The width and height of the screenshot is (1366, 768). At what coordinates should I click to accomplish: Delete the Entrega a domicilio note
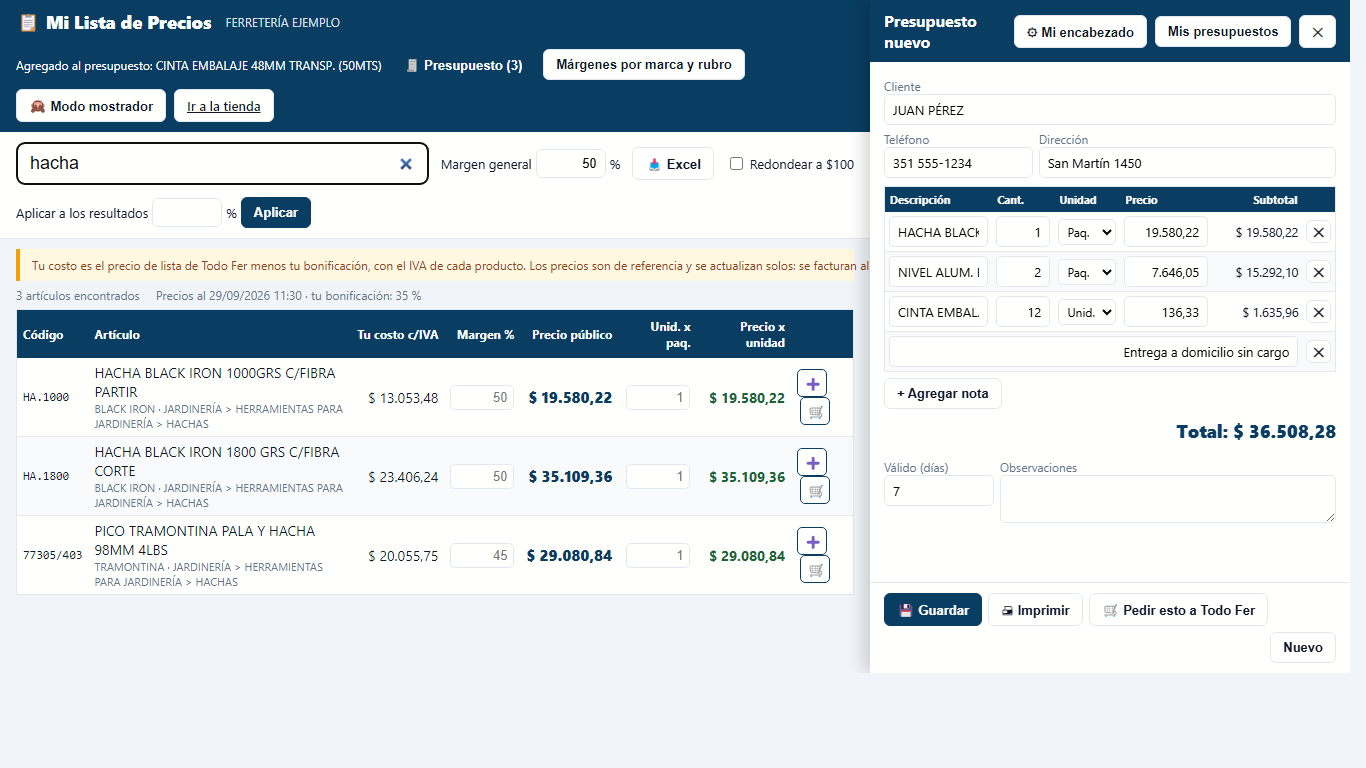pos(1319,352)
